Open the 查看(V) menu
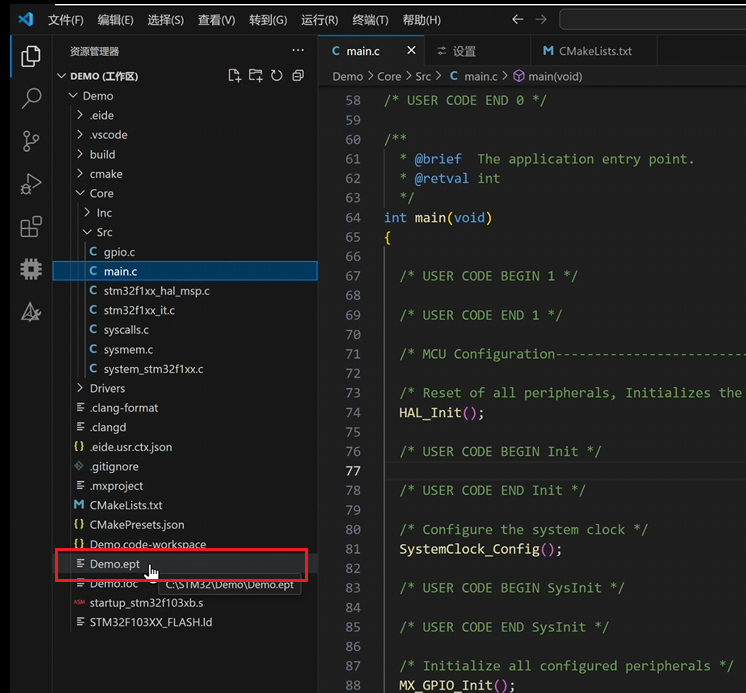This screenshot has height=693, width=746. (216, 20)
